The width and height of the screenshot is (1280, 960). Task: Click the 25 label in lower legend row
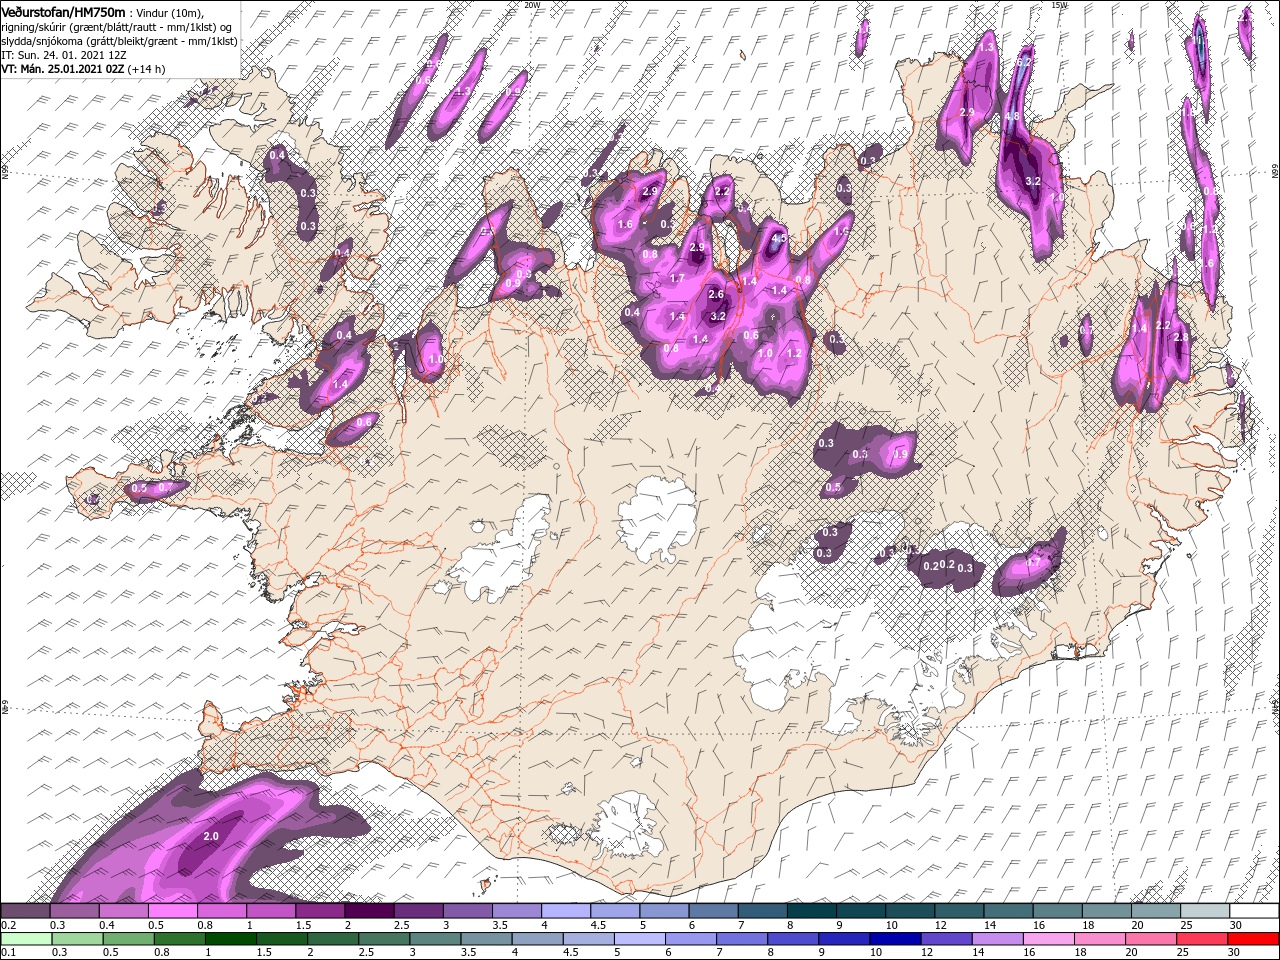click(1184, 952)
